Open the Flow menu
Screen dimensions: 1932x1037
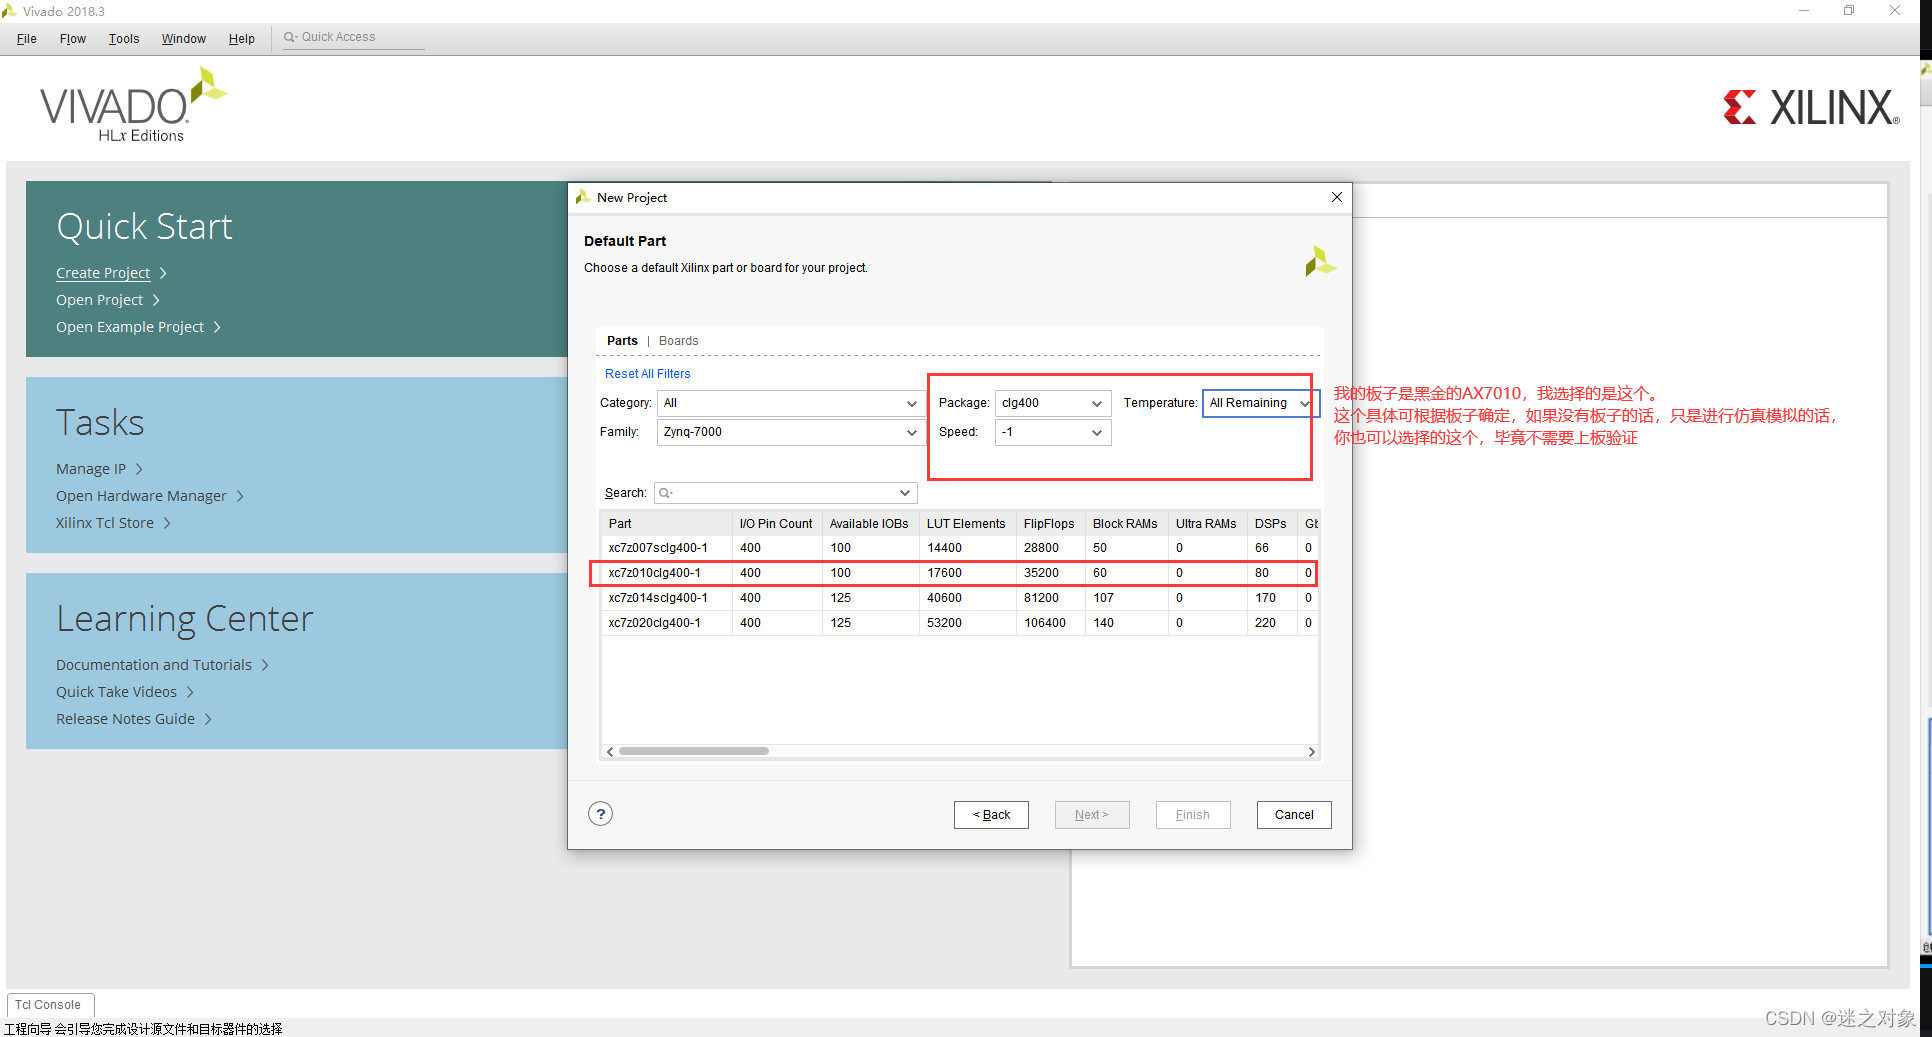73,39
